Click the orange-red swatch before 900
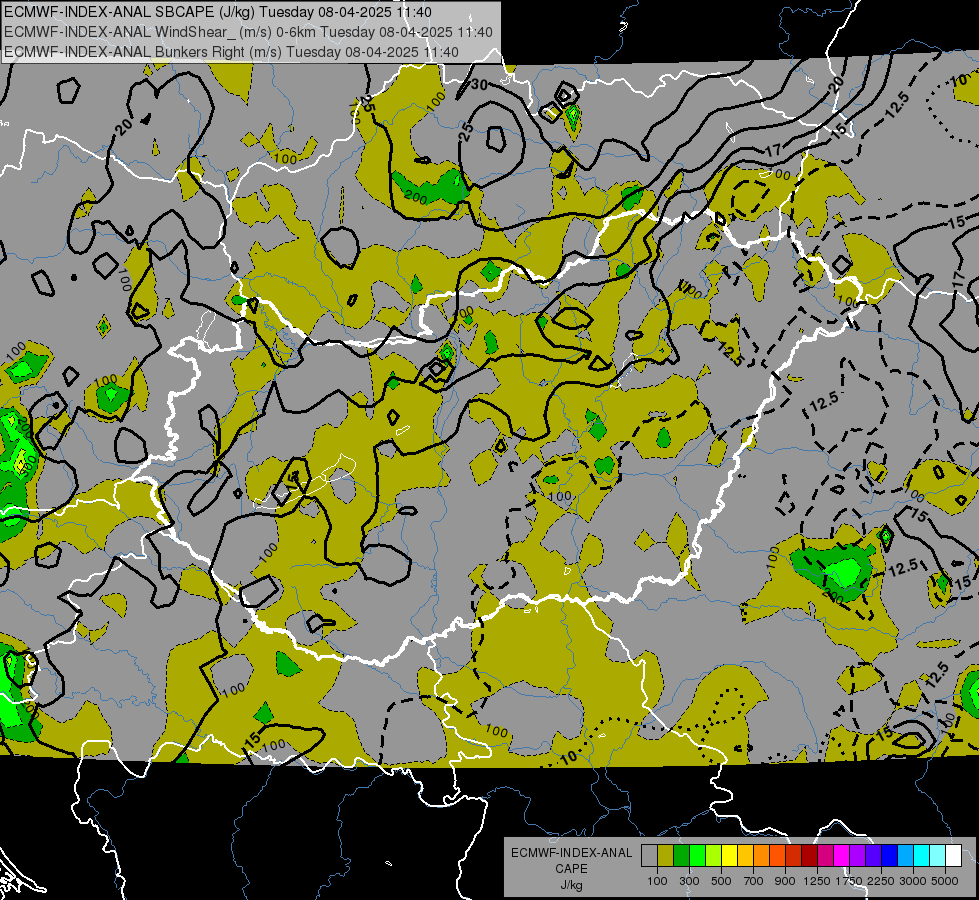The height and width of the screenshot is (900, 979). pos(777,855)
